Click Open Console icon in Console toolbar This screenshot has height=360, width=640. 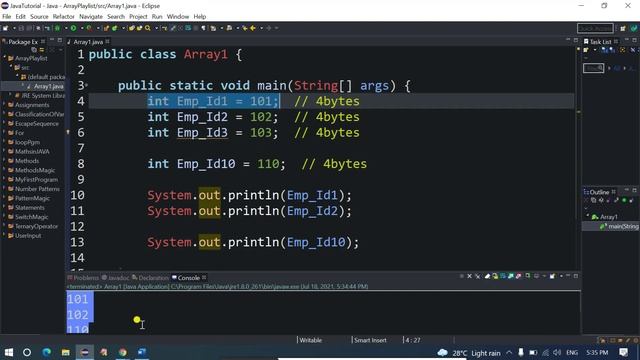point(552,276)
